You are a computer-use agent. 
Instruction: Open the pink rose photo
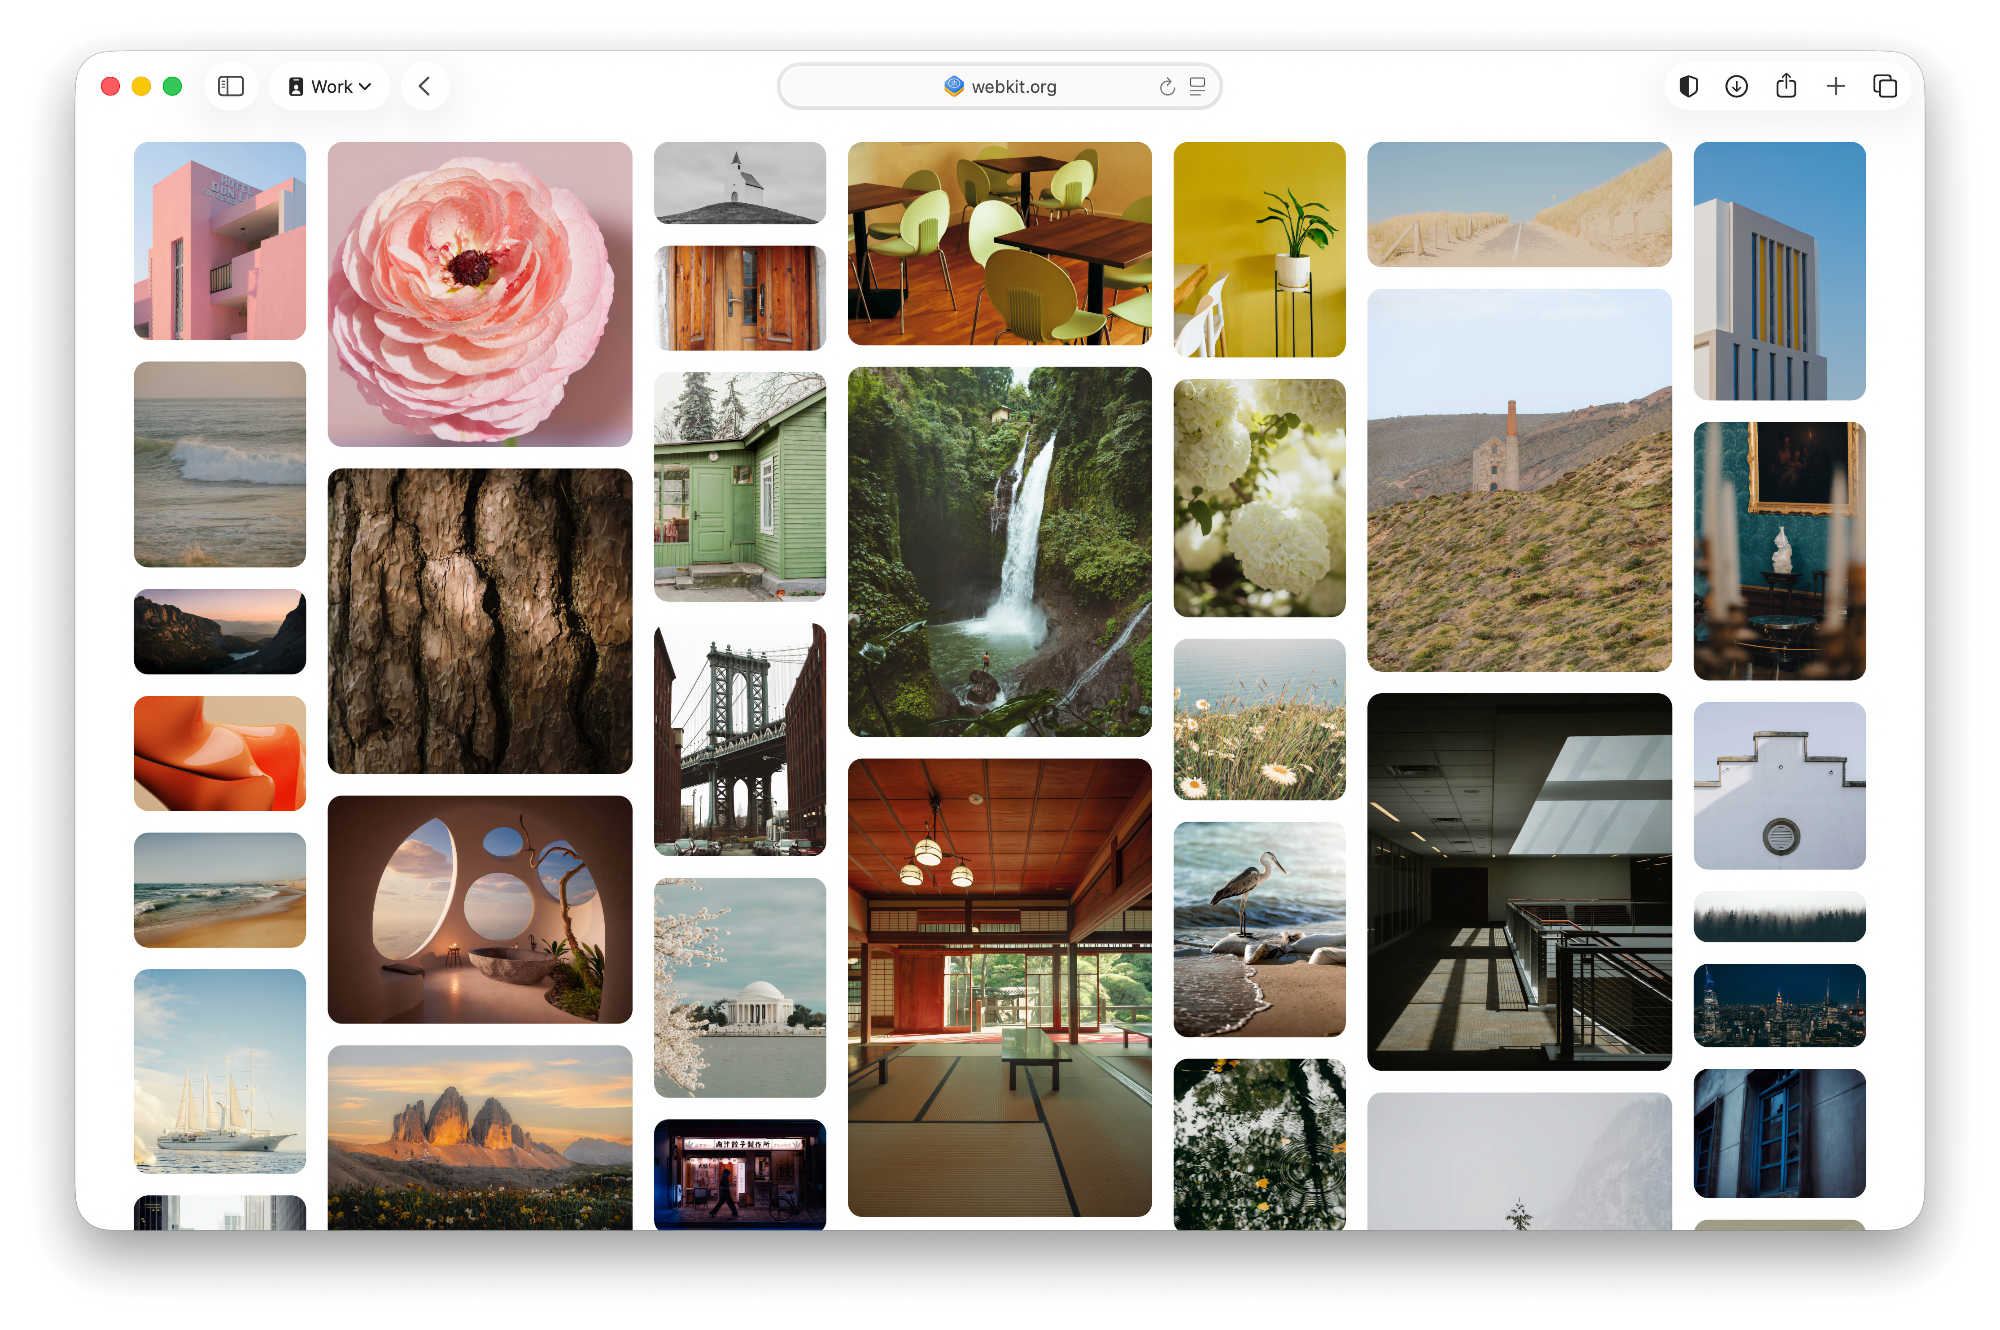click(x=479, y=293)
